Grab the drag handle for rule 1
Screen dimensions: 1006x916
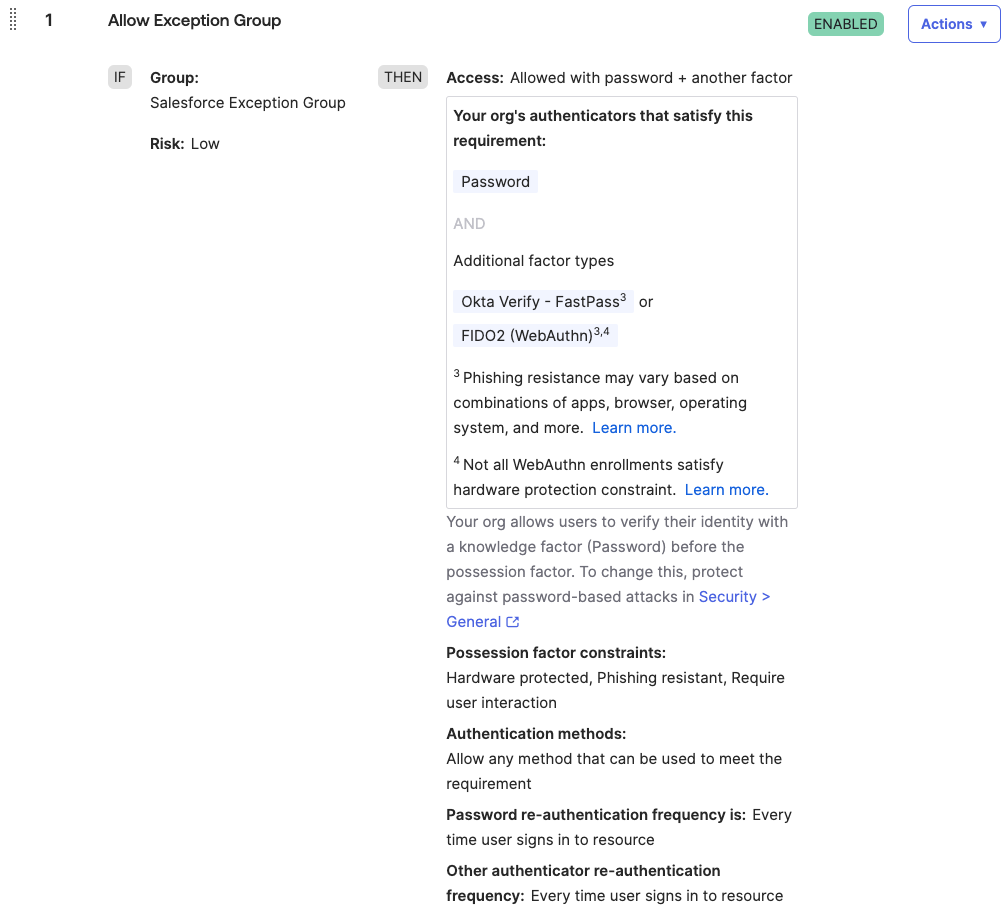[13, 20]
